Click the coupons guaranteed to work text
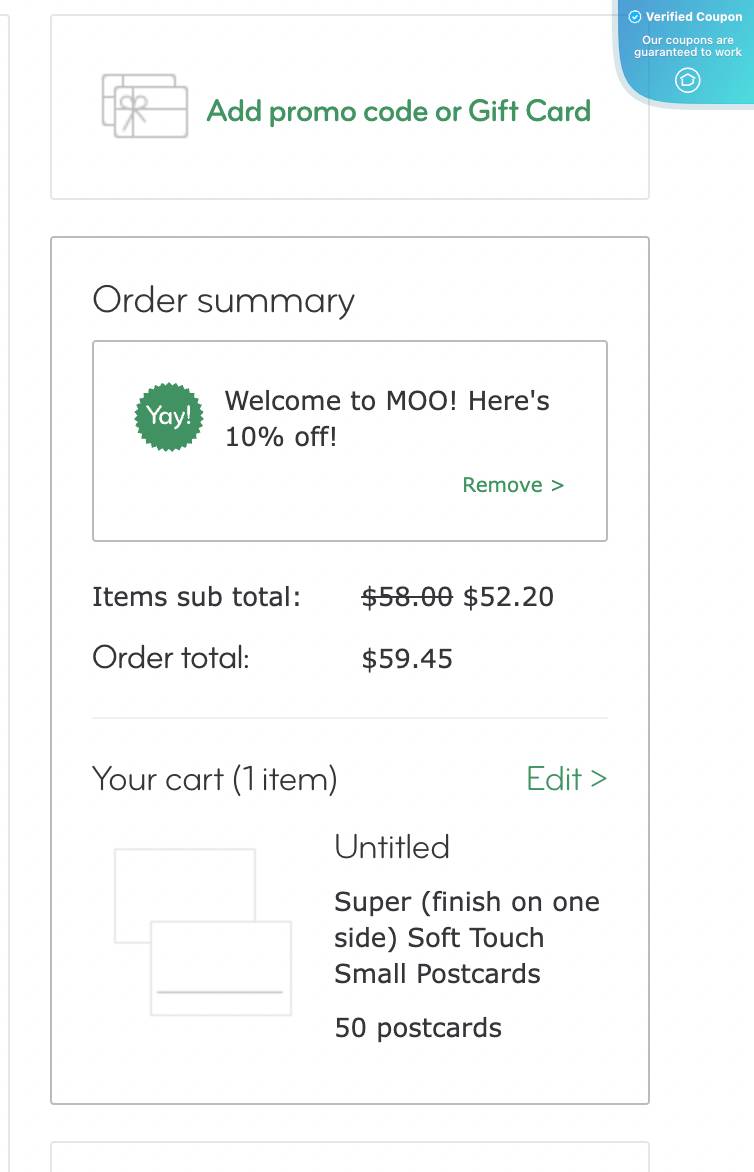 coord(688,46)
